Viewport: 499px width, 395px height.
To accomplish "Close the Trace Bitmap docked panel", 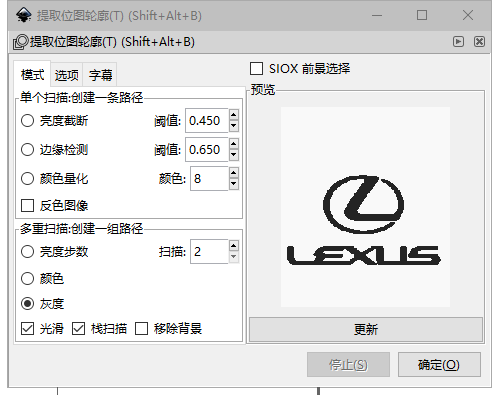I will click(x=479, y=42).
